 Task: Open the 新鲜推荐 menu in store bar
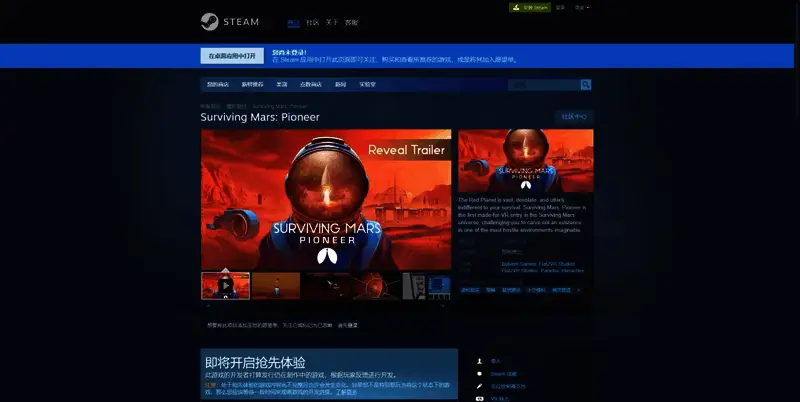[252, 85]
